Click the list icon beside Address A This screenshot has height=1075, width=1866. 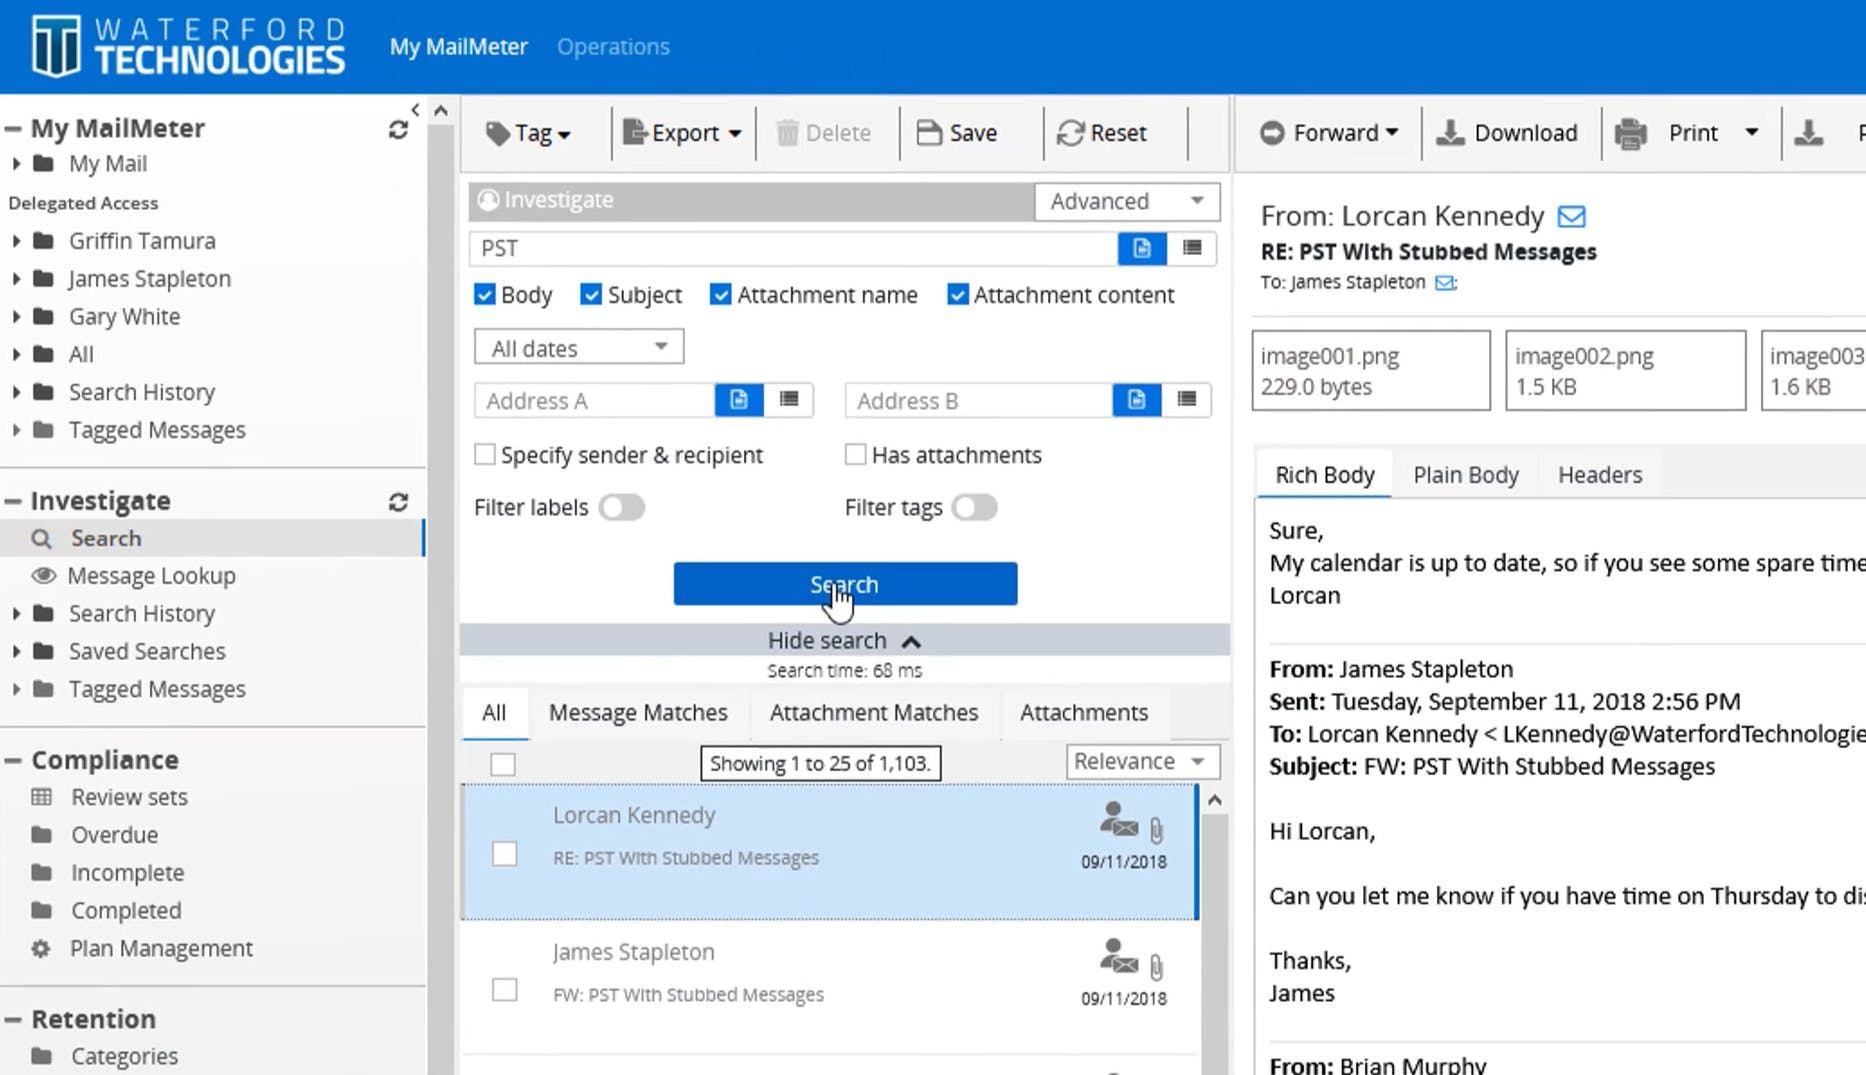click(789, 400)
